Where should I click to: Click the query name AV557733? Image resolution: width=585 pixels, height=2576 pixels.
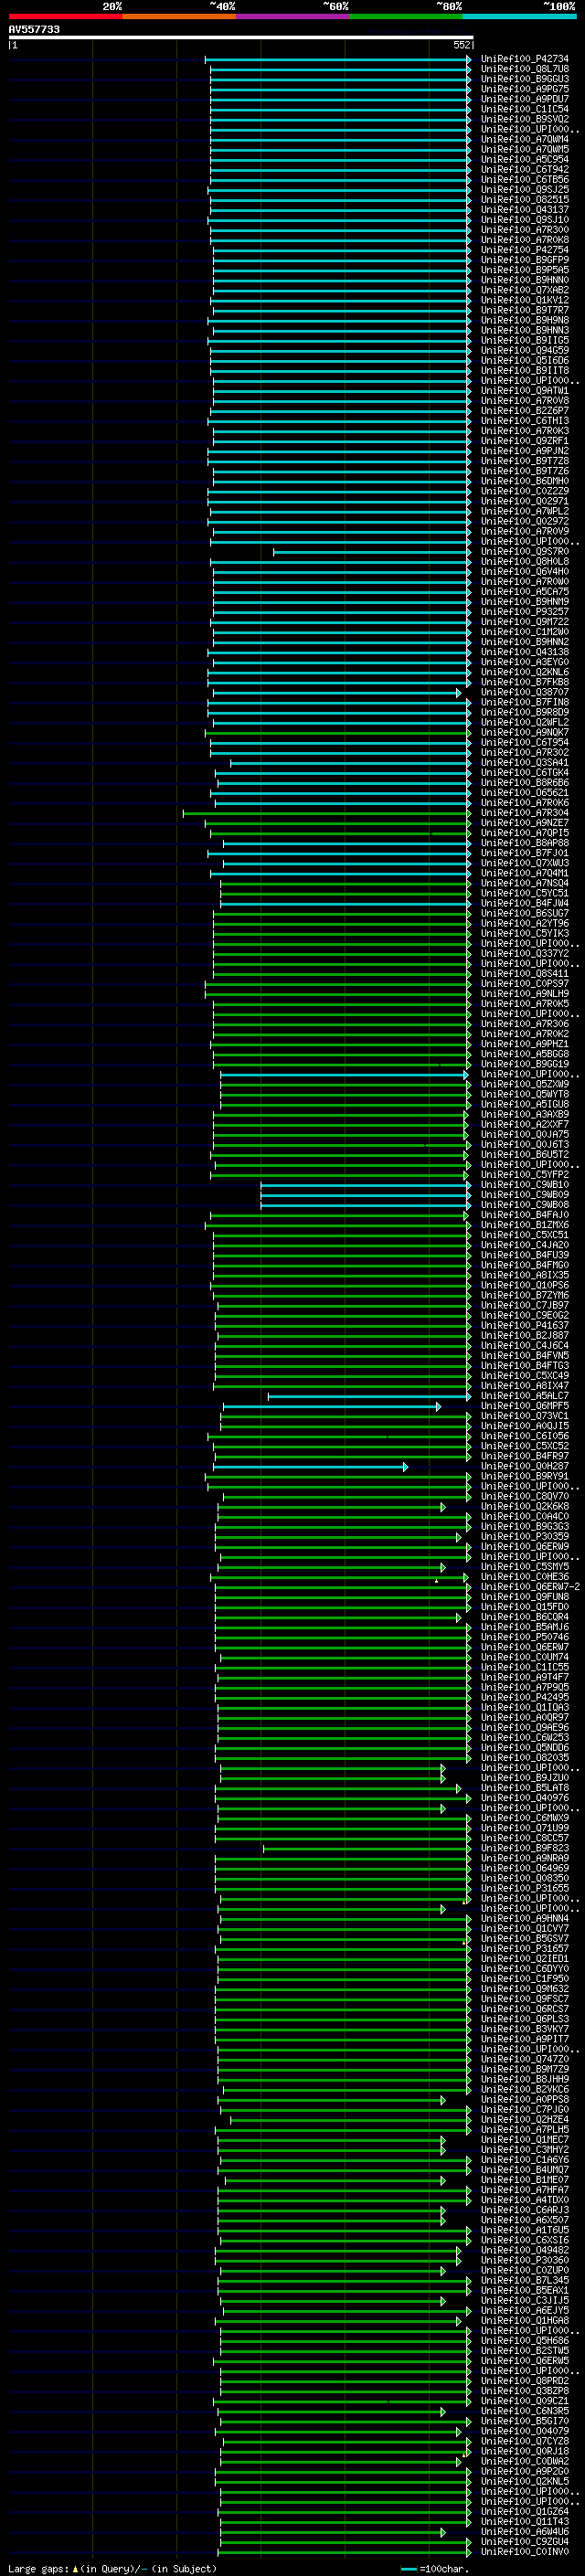[34, 30]
